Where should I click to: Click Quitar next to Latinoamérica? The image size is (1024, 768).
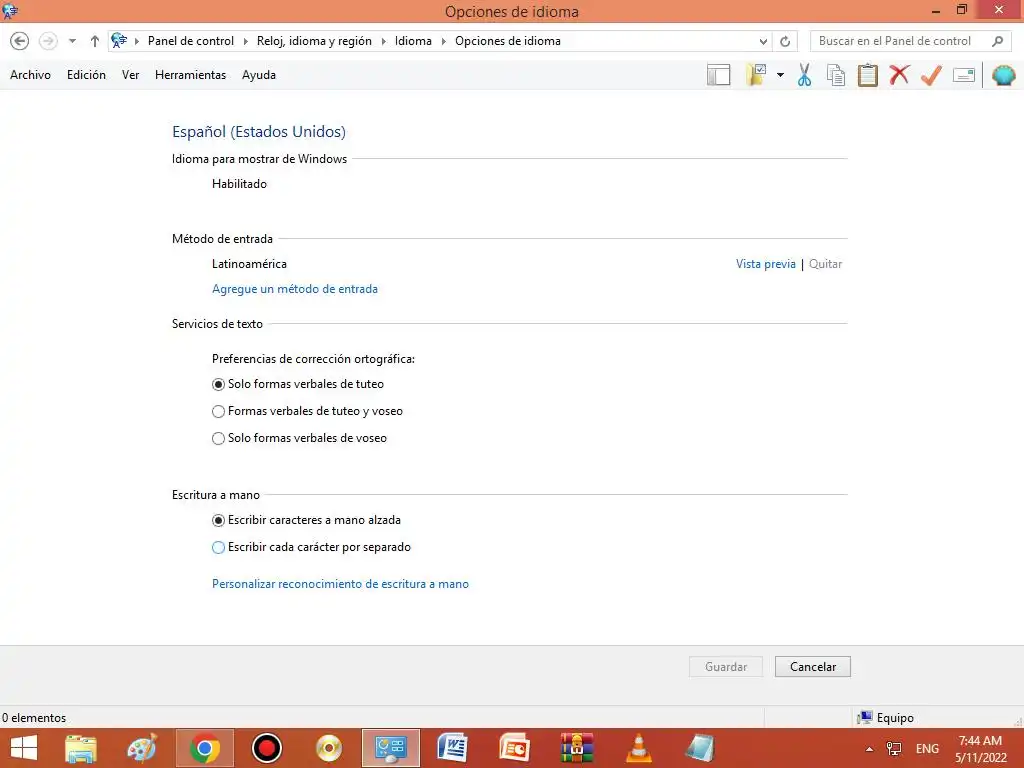(825, 264)
